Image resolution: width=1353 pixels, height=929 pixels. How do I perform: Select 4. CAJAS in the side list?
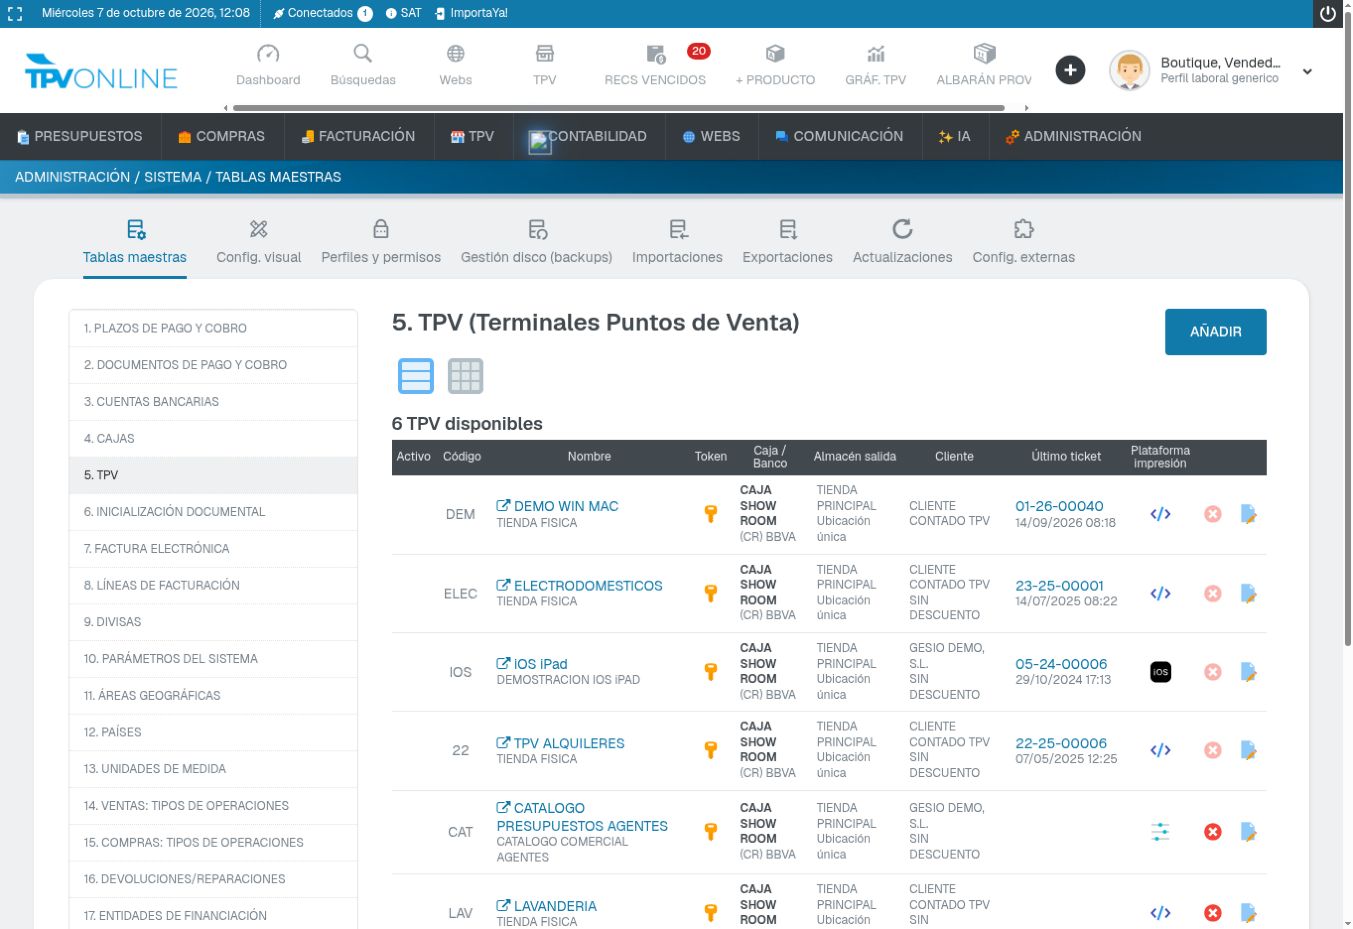213,439
